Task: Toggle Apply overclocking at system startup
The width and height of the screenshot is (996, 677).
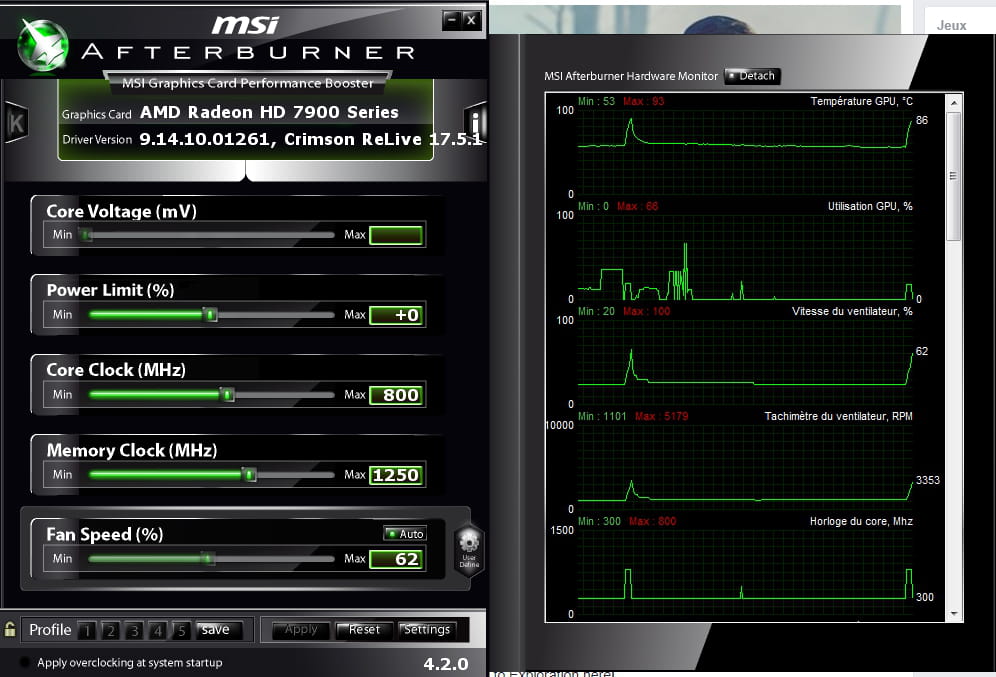Action: point(25,662)
